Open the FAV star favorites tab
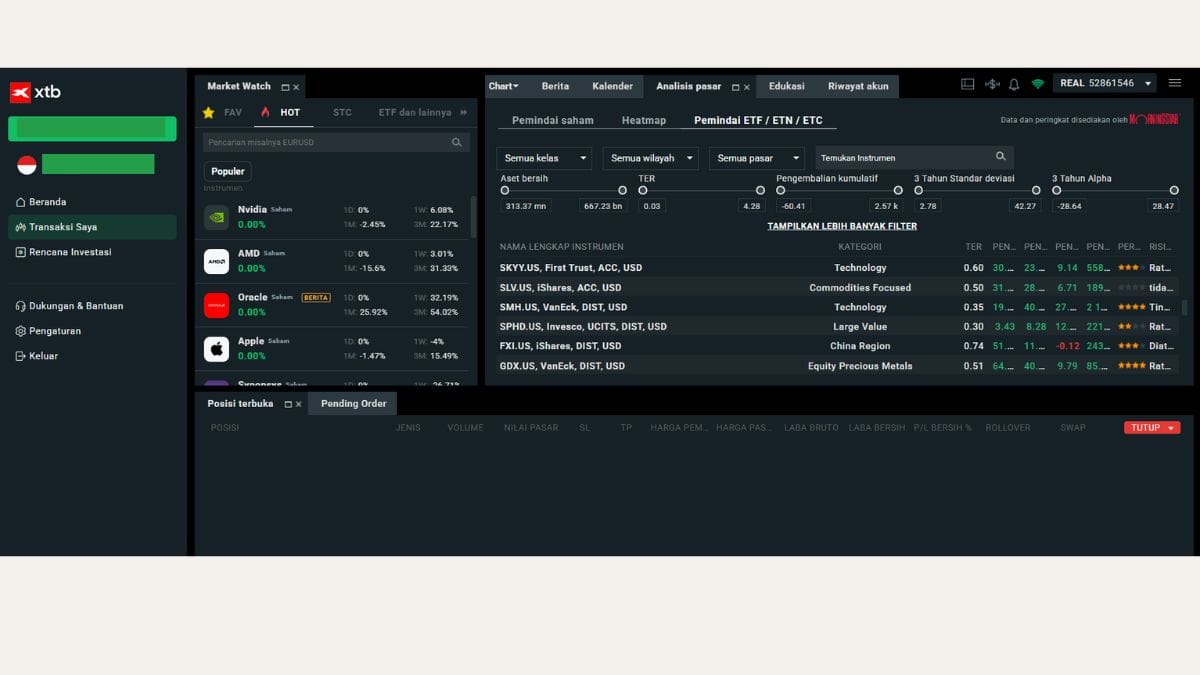 point(222,113)
